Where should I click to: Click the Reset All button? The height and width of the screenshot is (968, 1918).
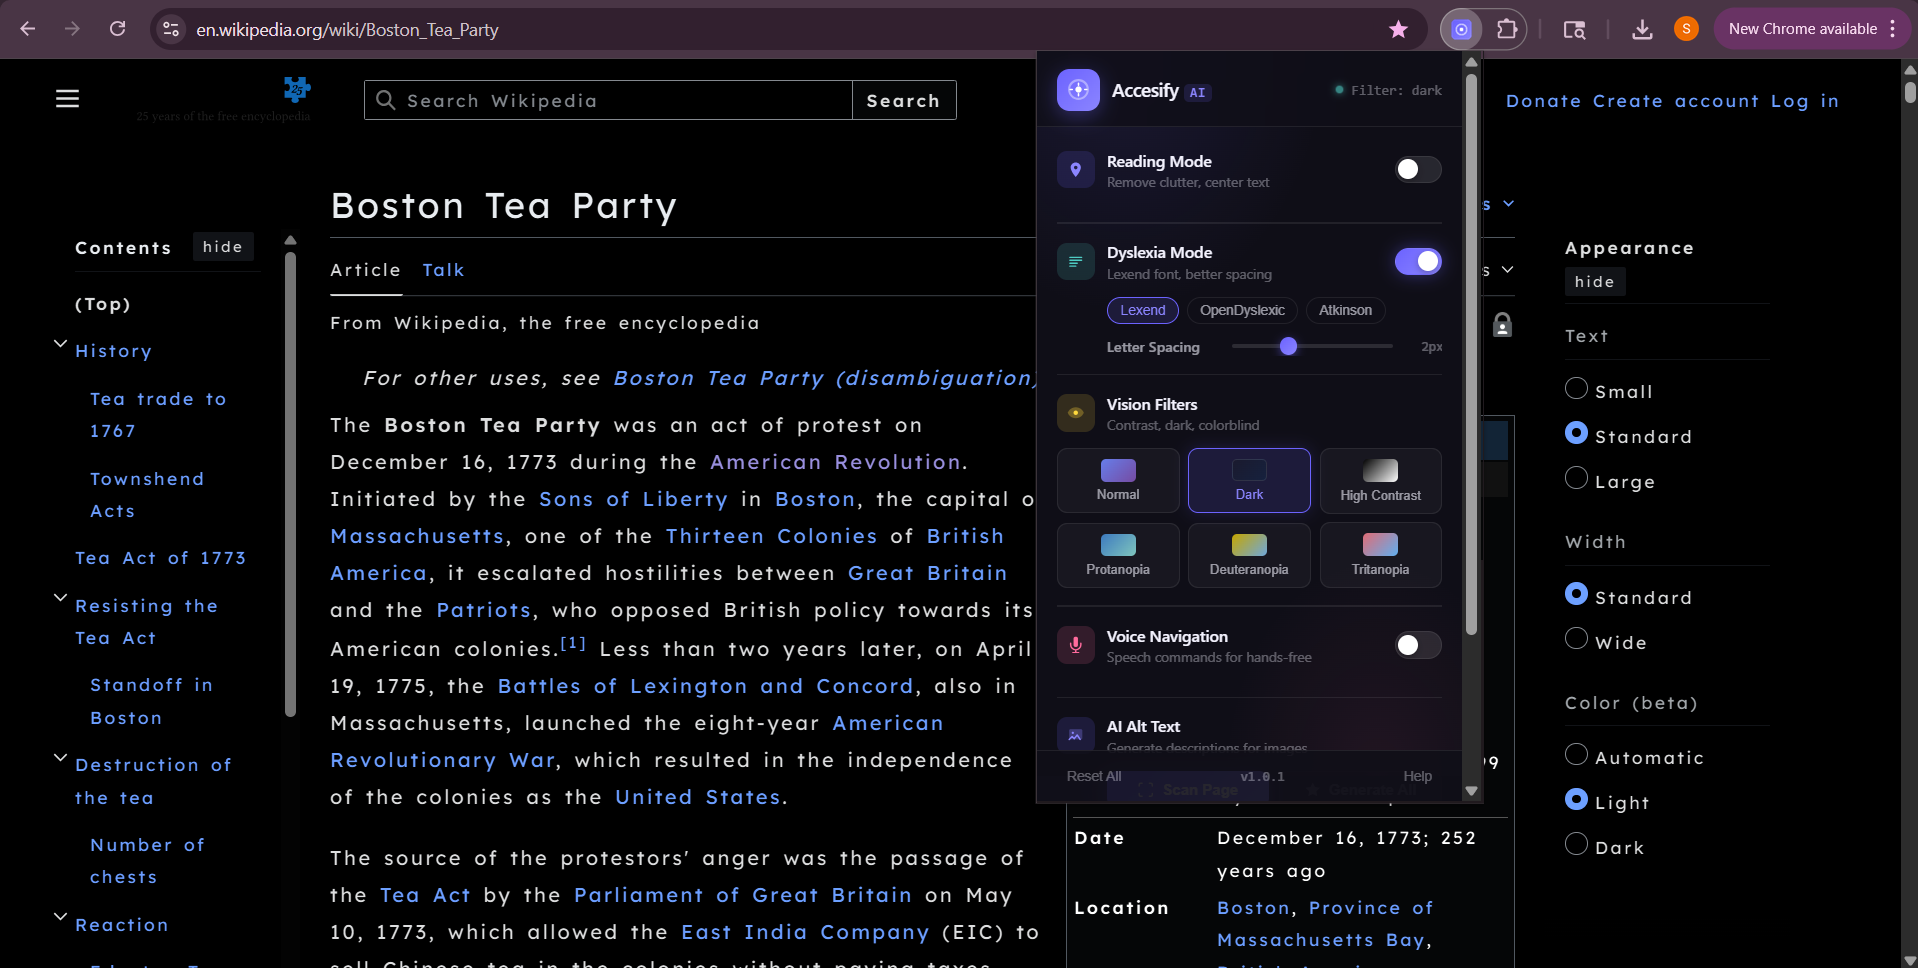tap(1094, 776)
